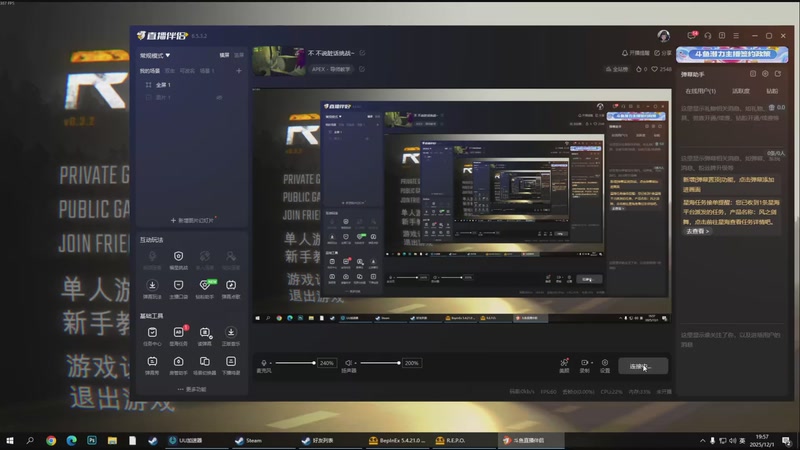Open the 读弹幕 tool icon
Screen dimensions: 800x450
point(205,333)
